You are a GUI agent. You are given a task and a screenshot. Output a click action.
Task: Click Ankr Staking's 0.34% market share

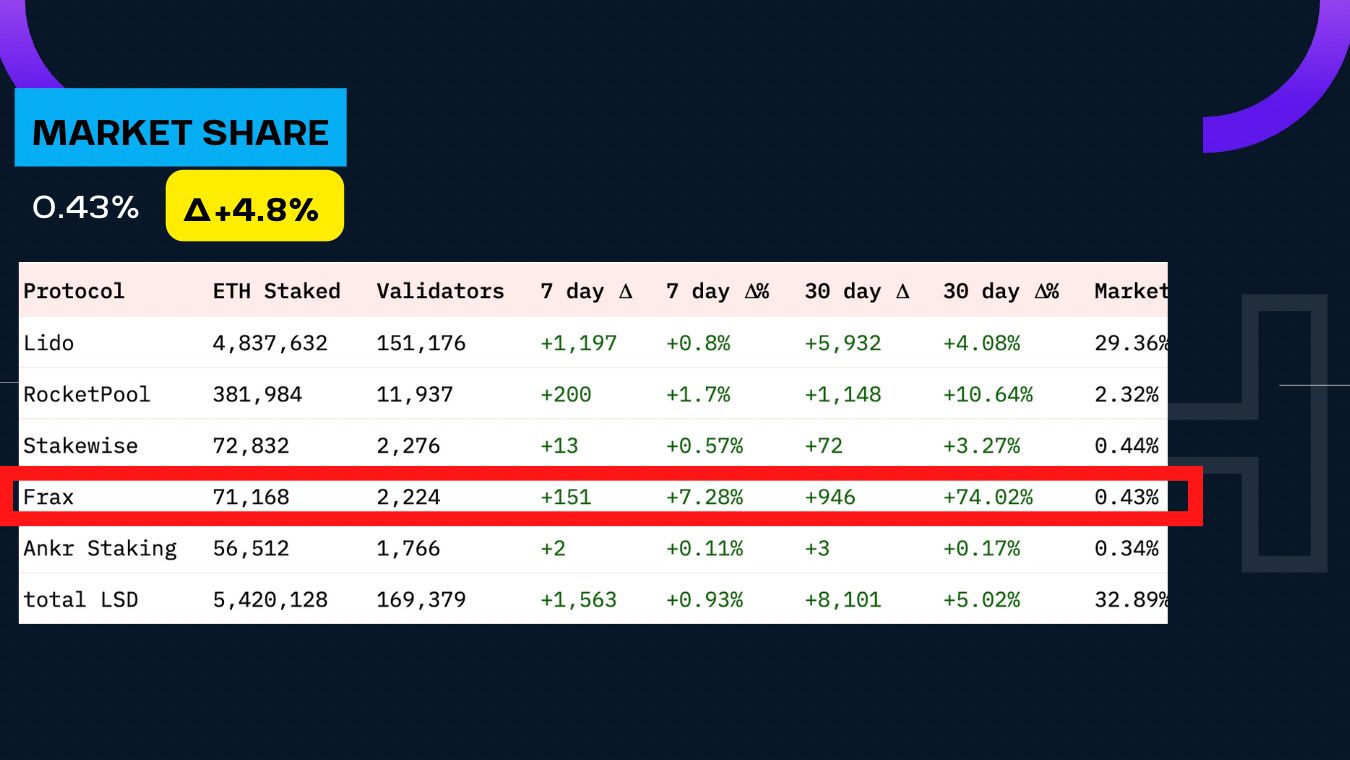tap(1126, 548)
